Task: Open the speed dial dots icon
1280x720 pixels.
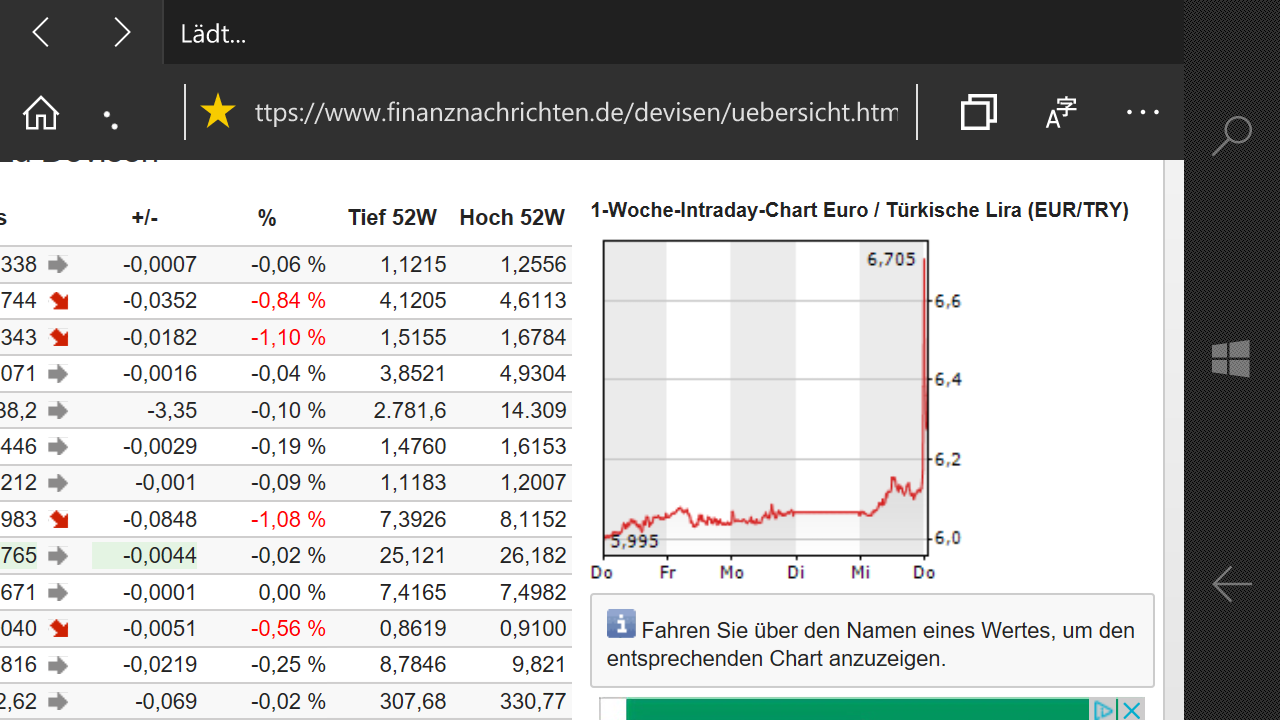Action: pos(111,118)
